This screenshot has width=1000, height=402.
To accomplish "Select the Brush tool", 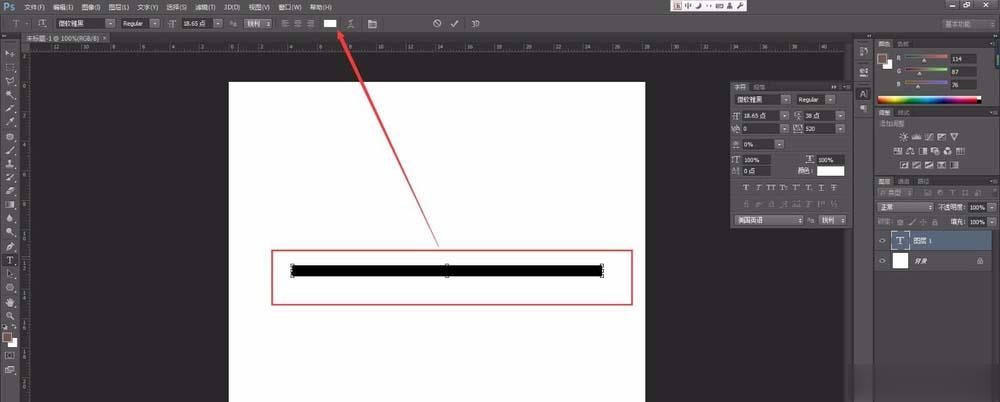I will (x=10, y=150).
